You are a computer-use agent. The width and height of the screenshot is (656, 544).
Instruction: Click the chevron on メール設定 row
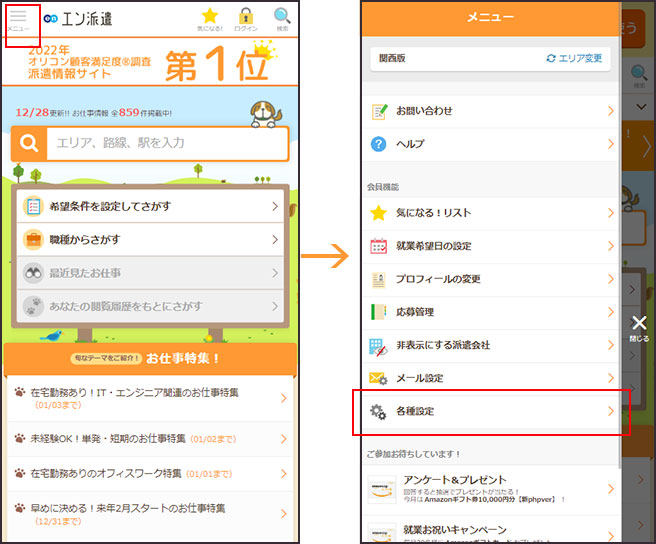point(611,378)
